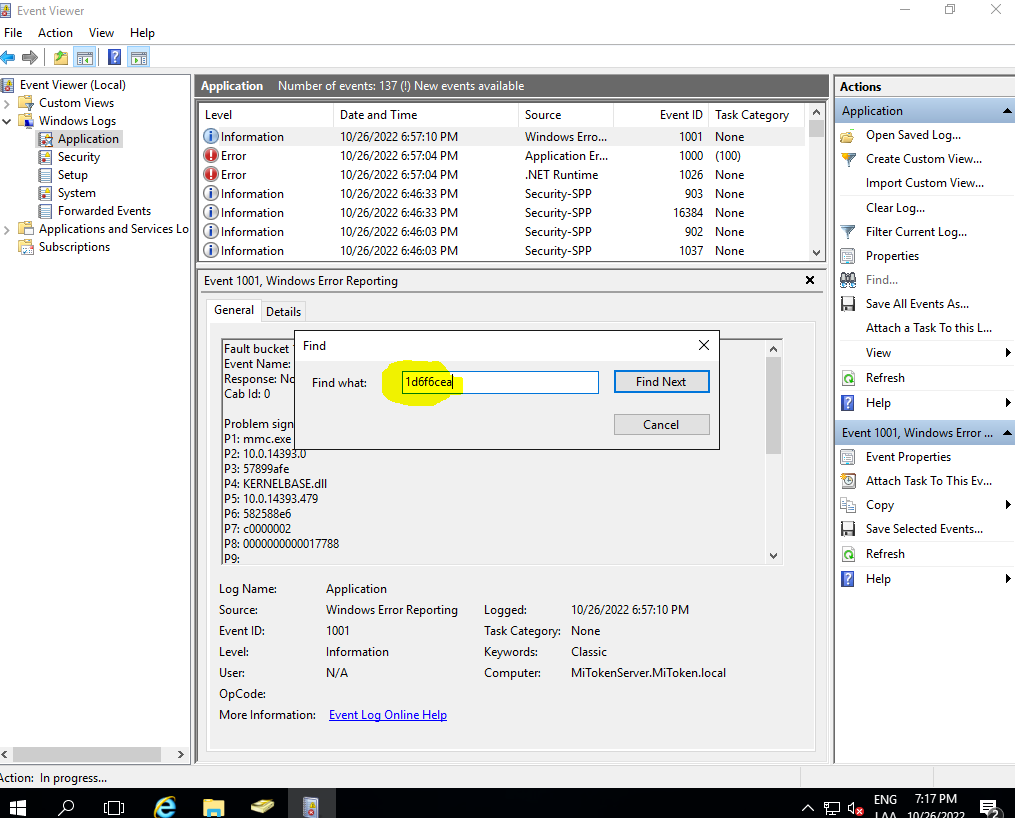Expand Applications and Services Logs node

point(6,230)
